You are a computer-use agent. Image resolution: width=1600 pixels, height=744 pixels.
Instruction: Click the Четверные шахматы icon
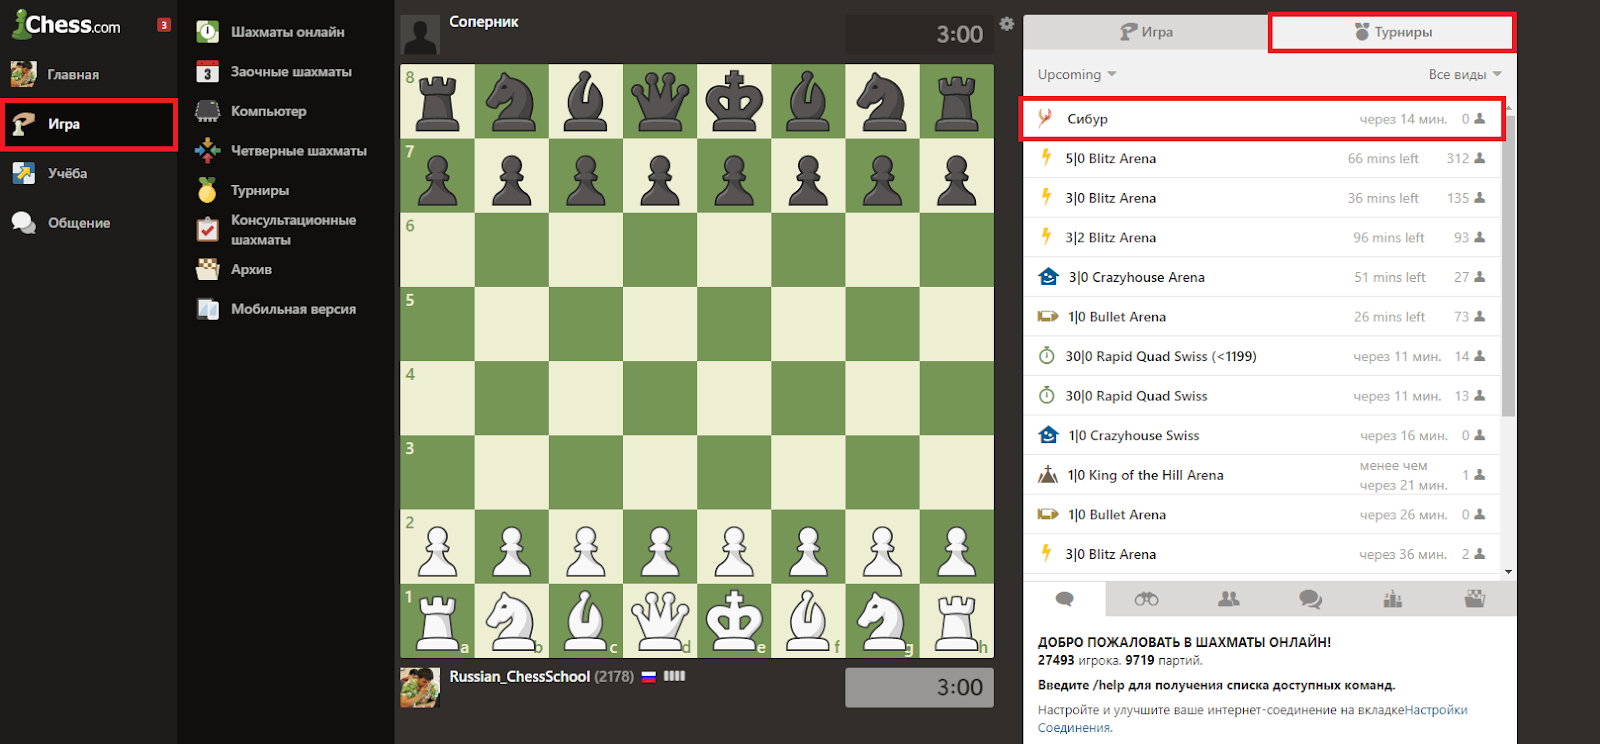(x=207, y=151)
